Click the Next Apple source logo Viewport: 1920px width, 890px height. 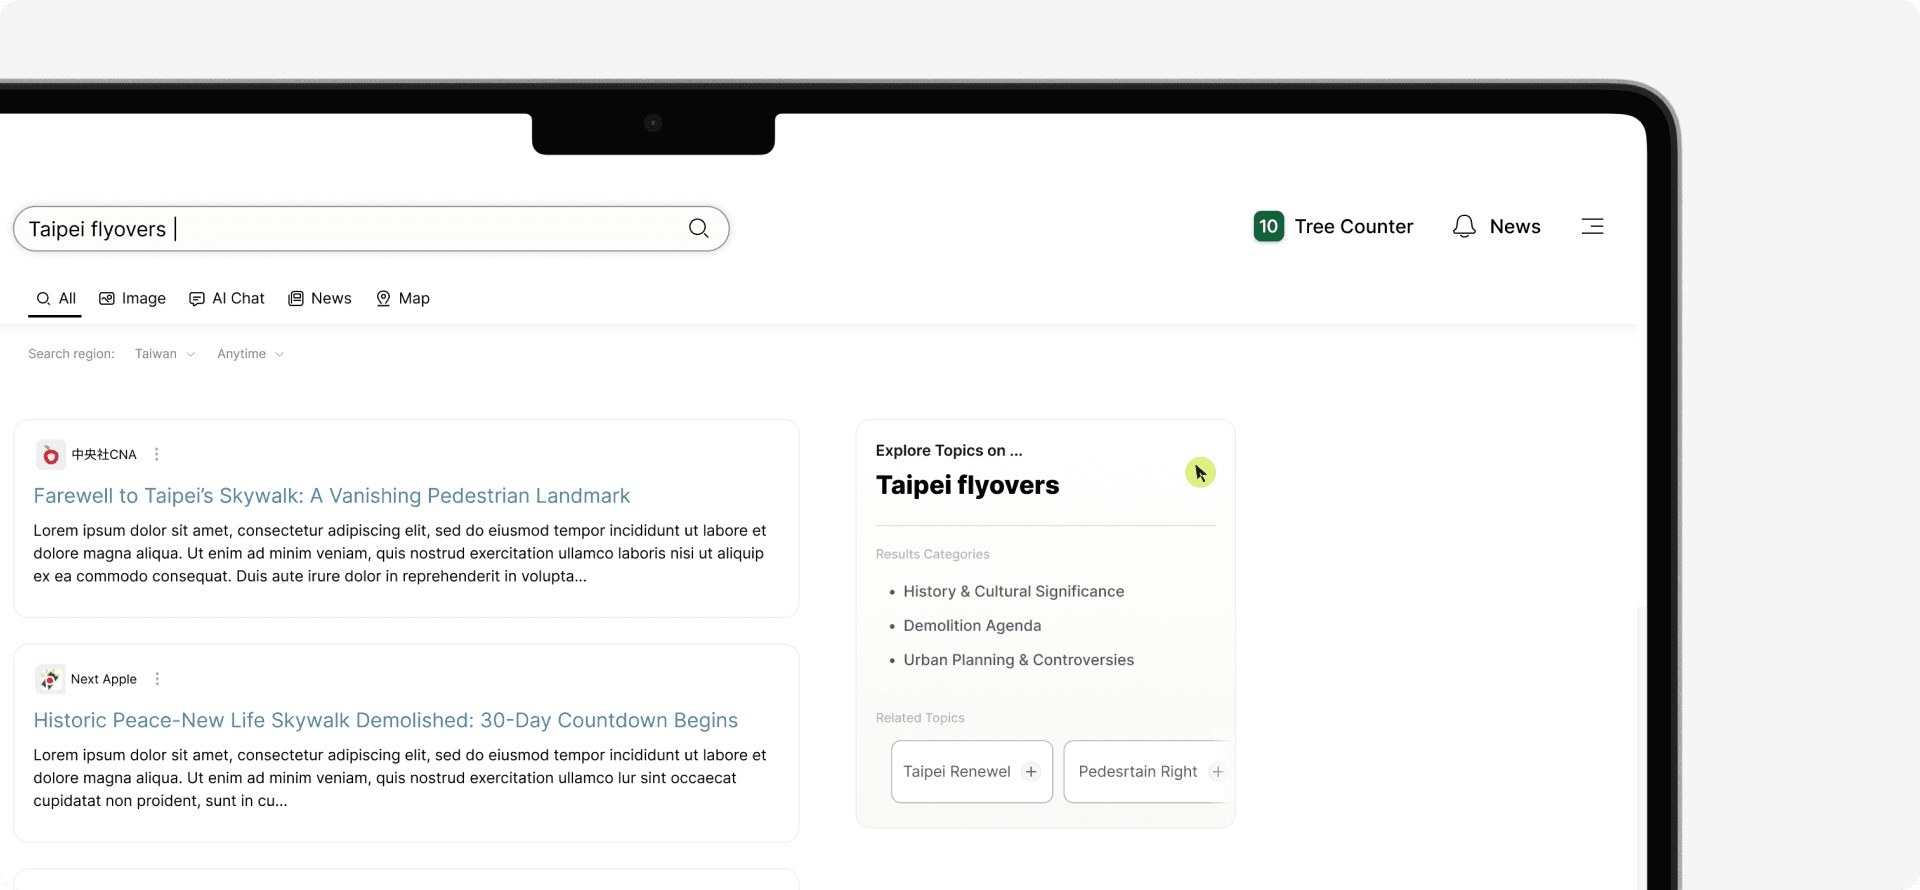click(50, 679)
